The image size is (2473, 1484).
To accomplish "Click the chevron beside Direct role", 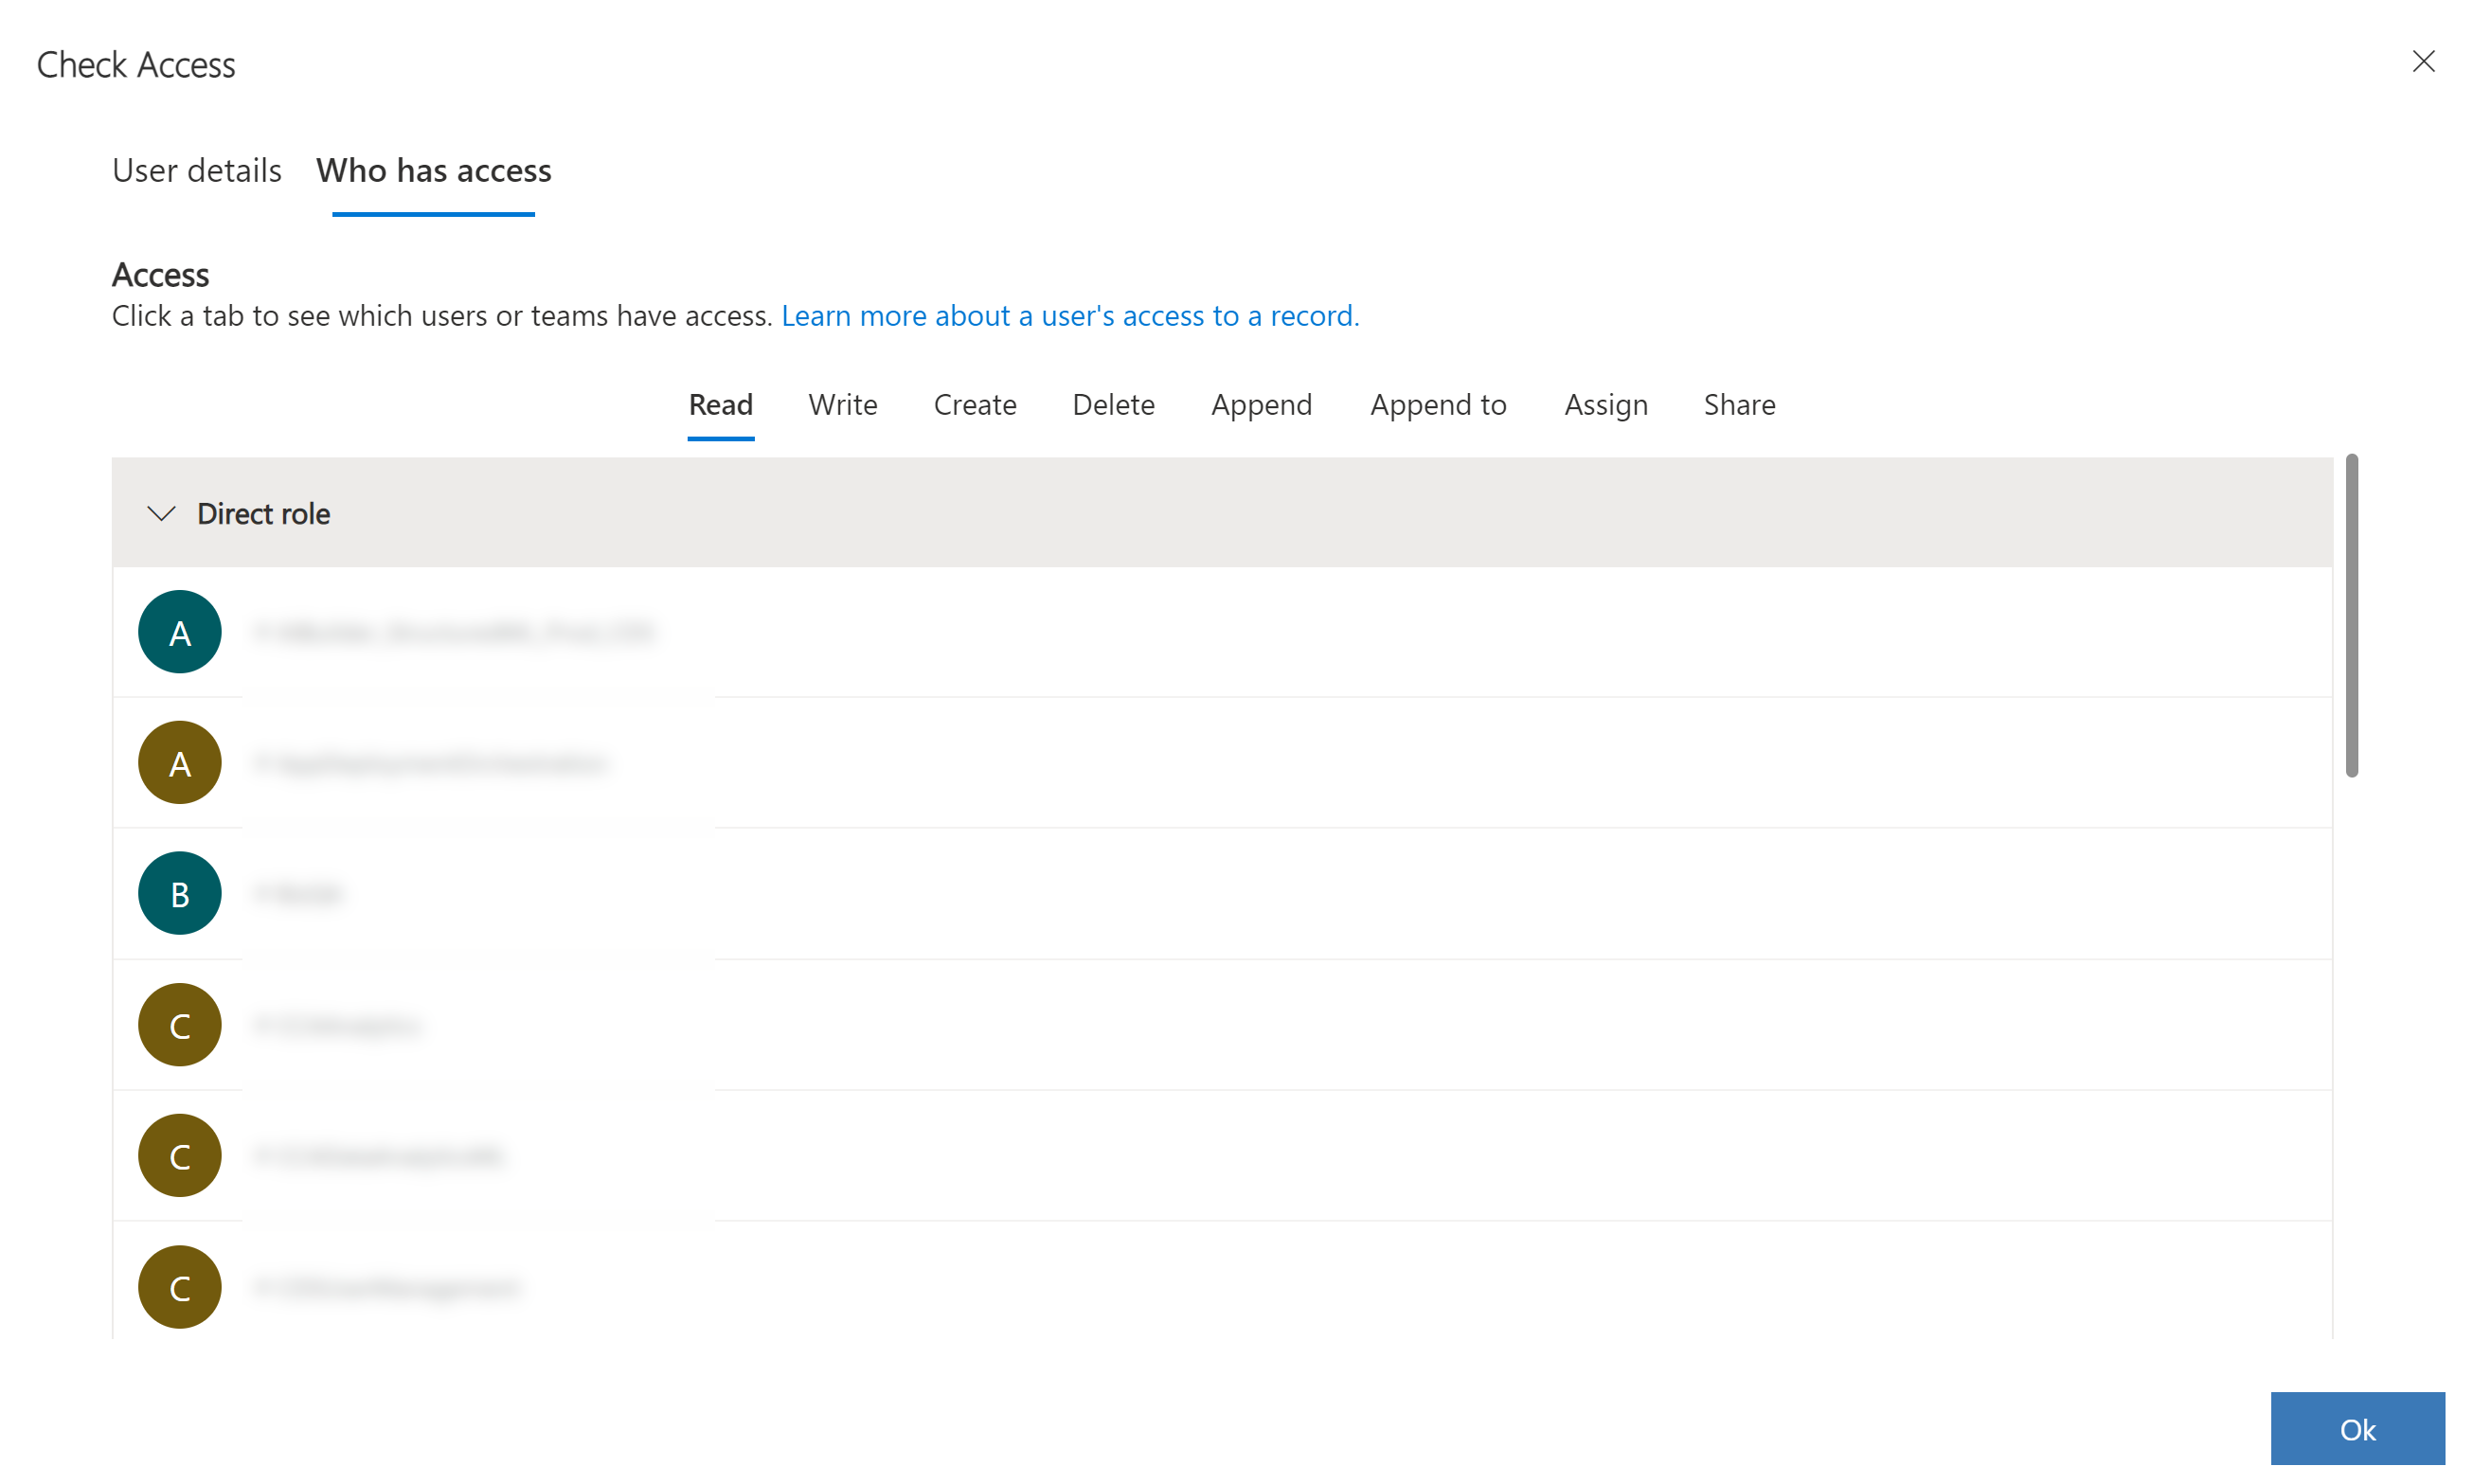I will (x=161, y=512).
